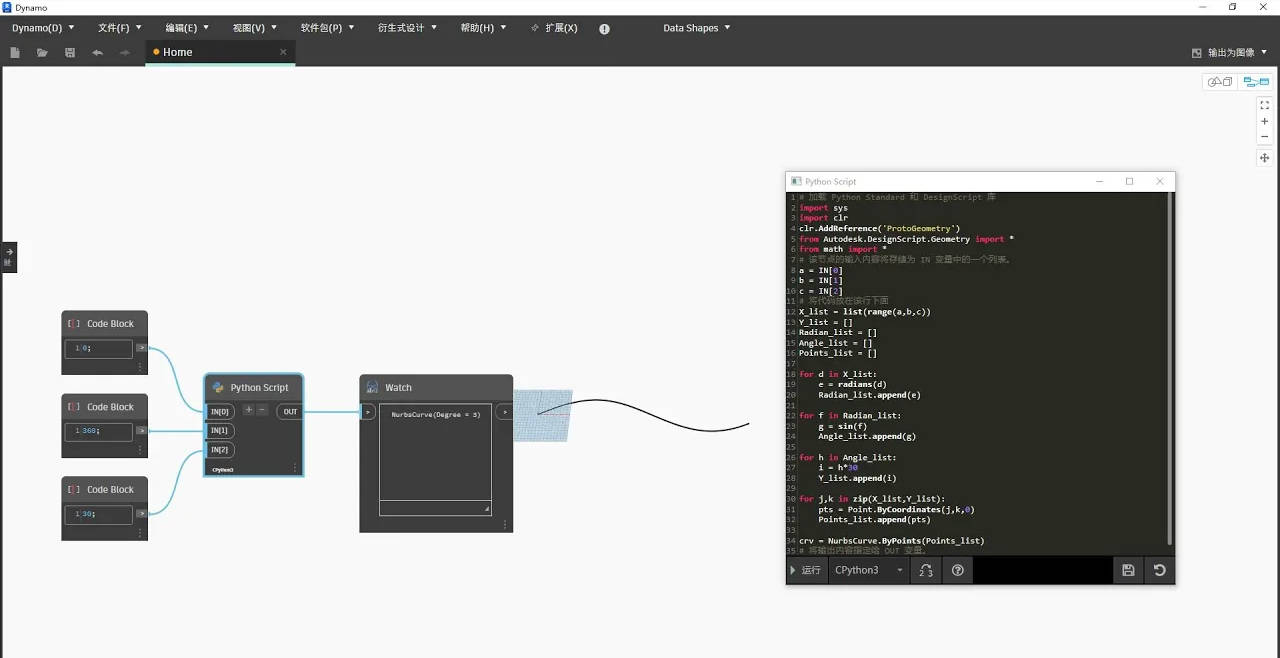Enable the graph view toggle
Screen dimensions: 1280x658
(x=1256, y=82)
